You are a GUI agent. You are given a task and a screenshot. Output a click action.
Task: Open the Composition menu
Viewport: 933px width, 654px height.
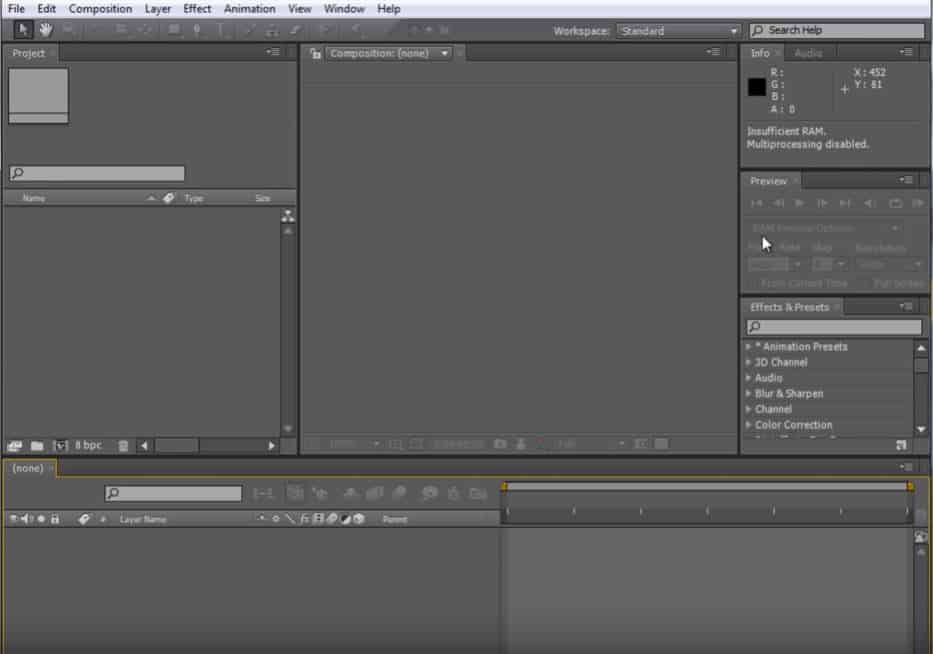tap(100, 9)
